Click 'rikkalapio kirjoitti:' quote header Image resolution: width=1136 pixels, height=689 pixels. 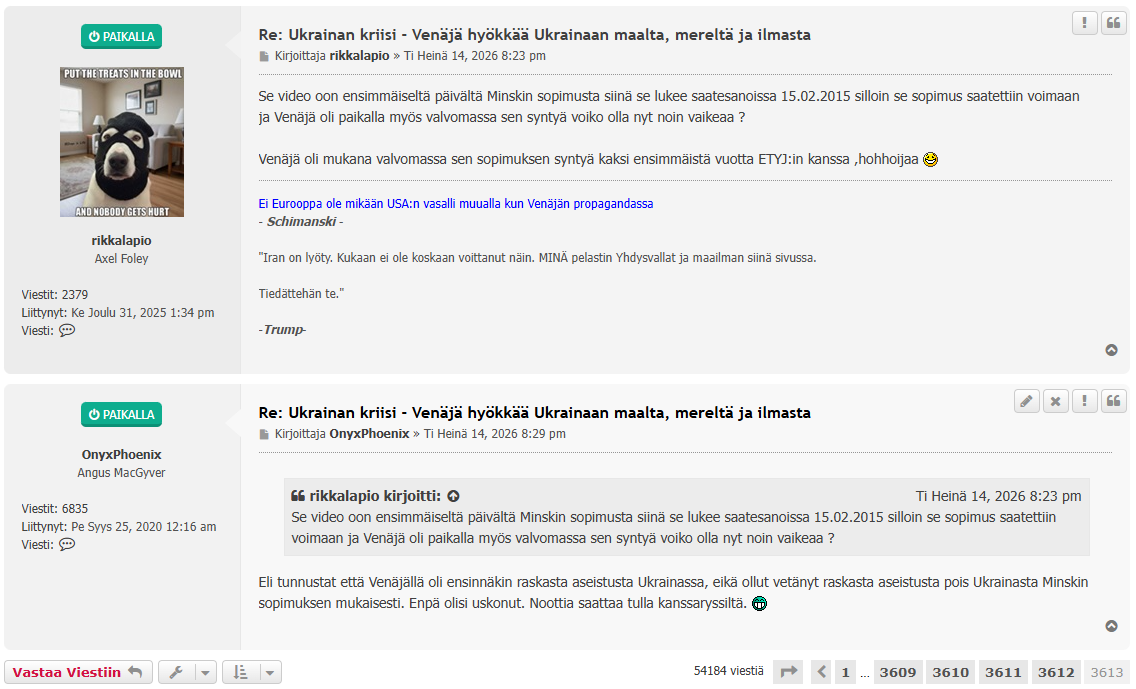tap(375, 496)
